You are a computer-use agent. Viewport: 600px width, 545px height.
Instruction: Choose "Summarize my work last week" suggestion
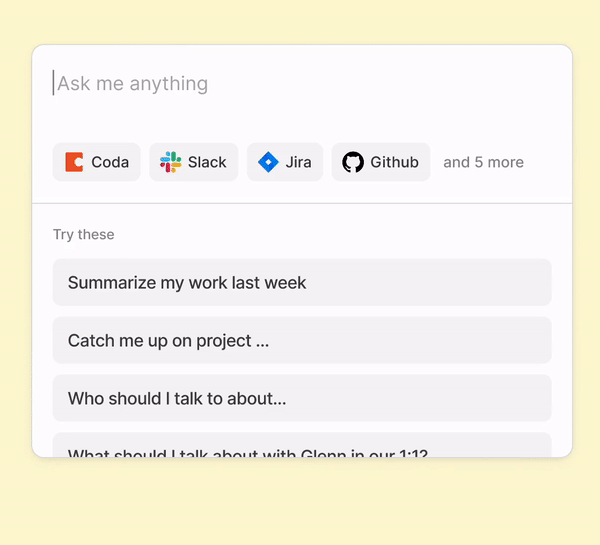pos(187,283)
